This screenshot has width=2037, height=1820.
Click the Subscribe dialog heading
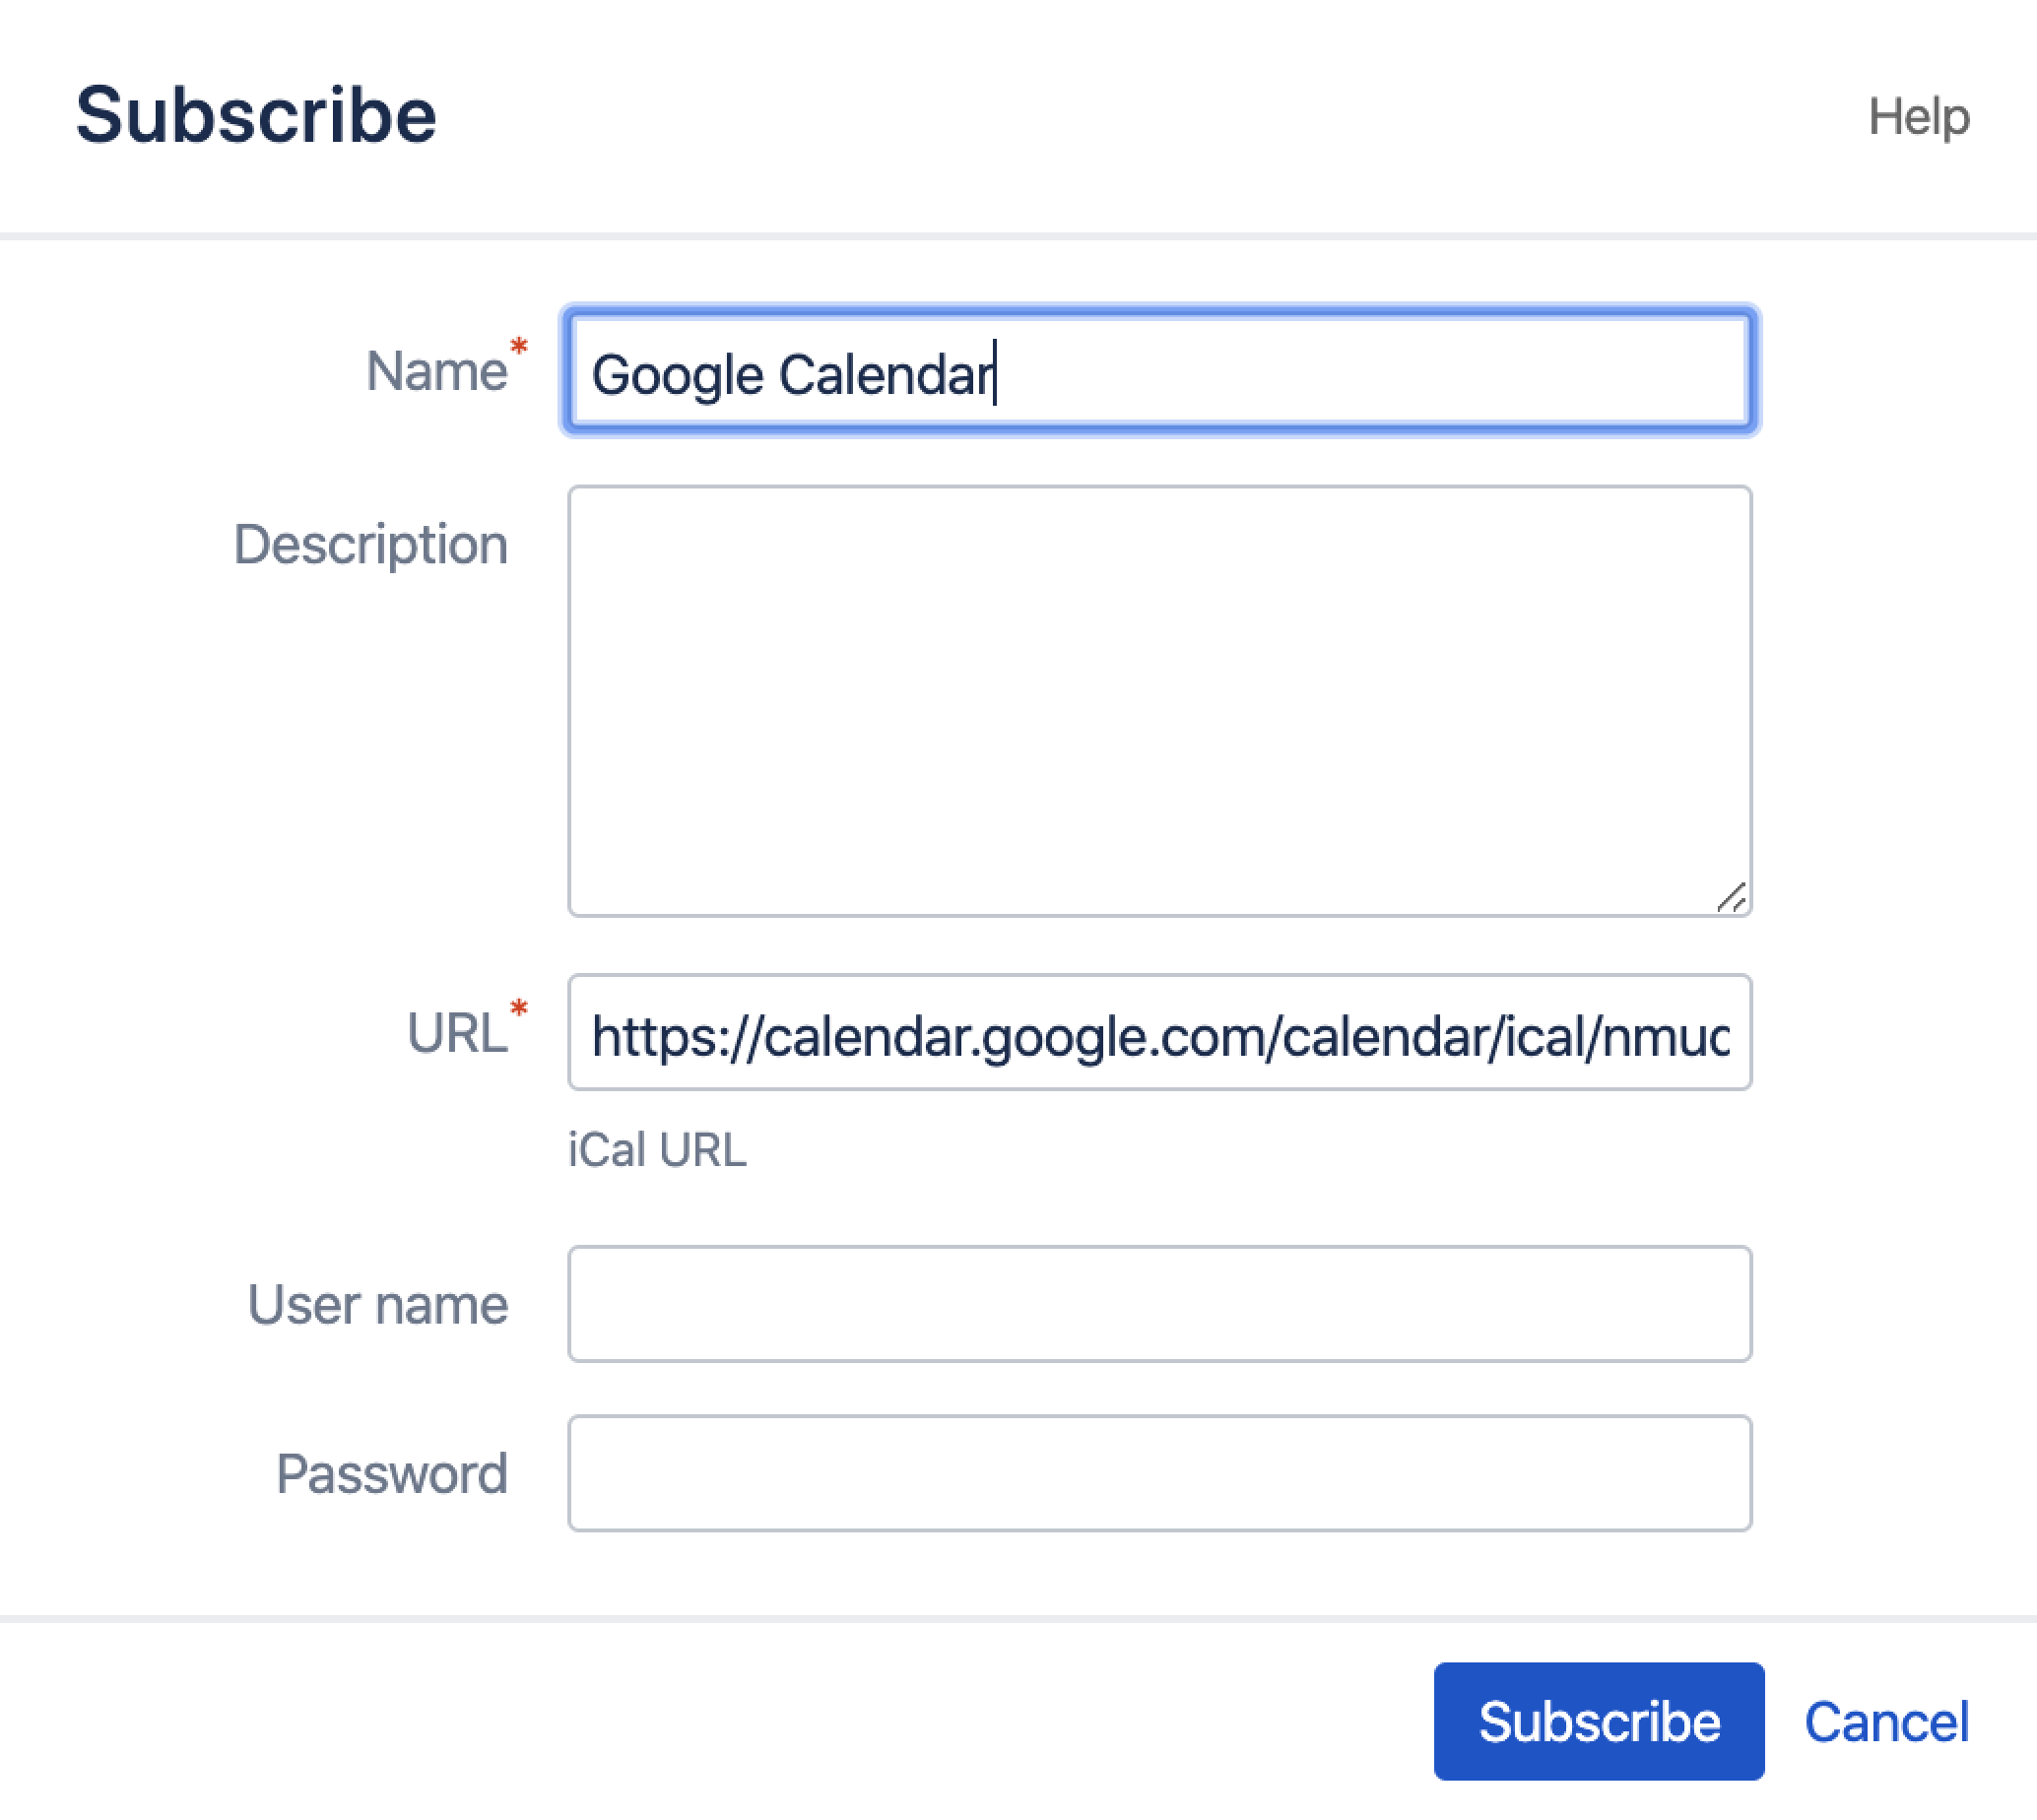tap(256, 116)
